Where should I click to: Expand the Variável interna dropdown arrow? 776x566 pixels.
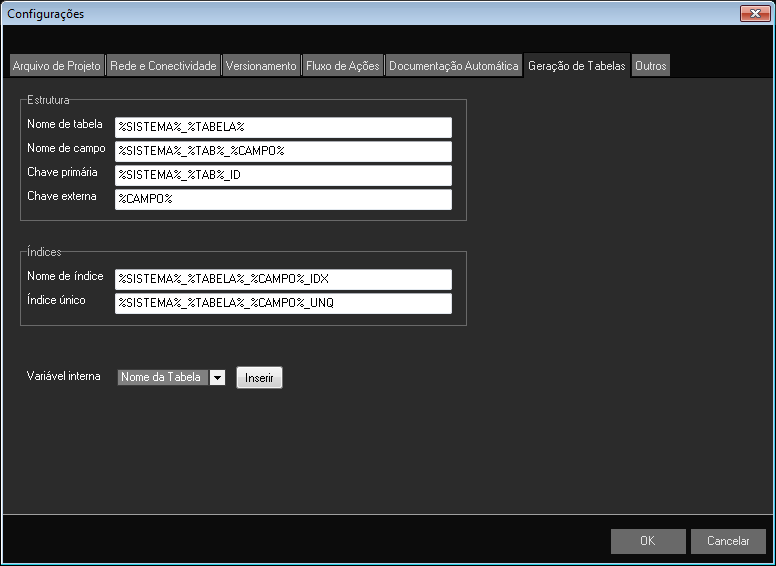coord(217,378)
